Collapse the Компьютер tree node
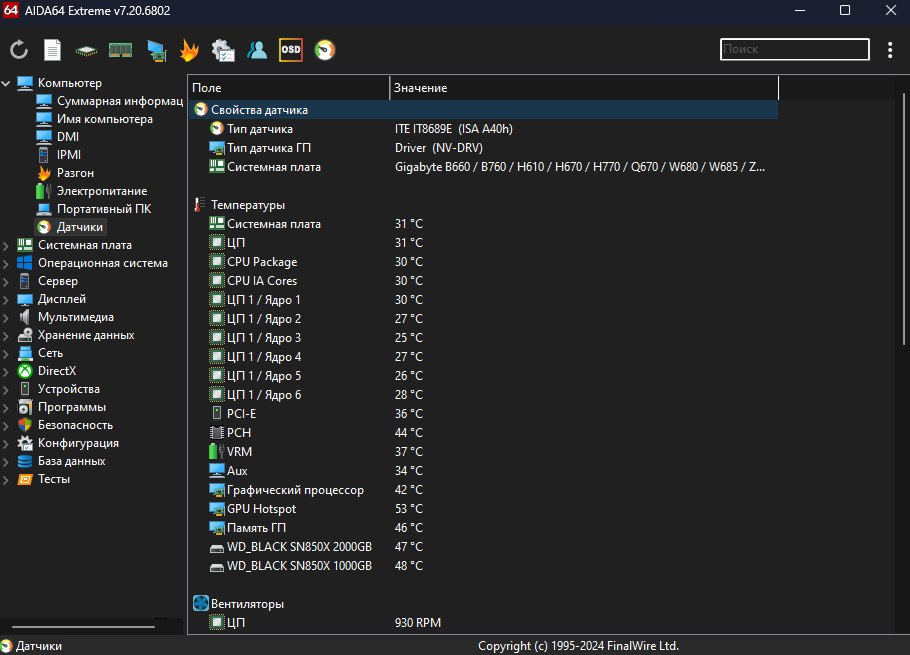This screenshot has height=655, width=910. (x=6, y=84)
